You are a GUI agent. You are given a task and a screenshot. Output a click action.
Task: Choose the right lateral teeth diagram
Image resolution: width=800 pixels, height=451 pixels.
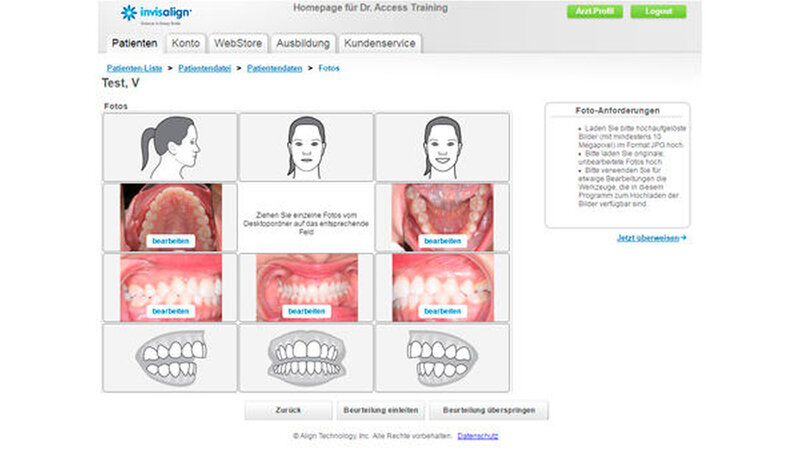click(x=170, y=358)
